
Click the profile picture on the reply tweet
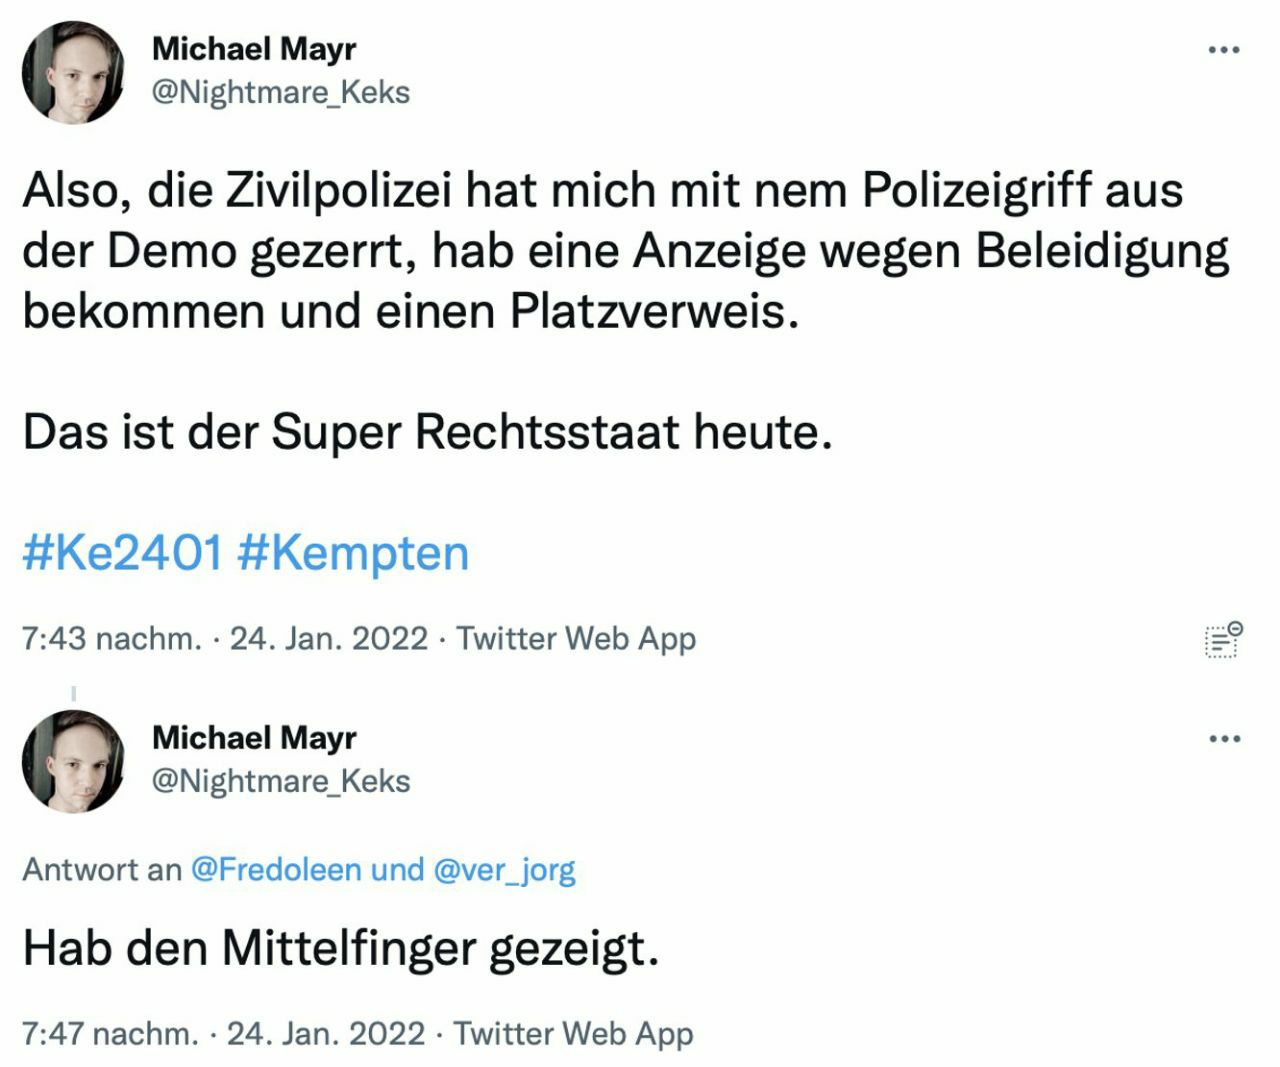73,761
